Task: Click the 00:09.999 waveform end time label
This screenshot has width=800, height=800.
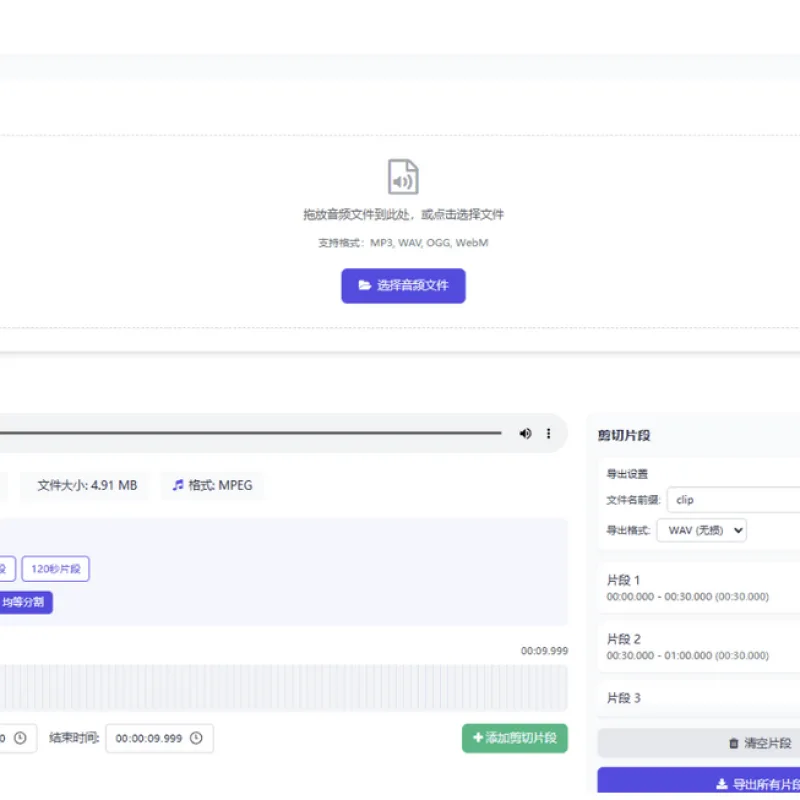Action: tap(544, 651)
